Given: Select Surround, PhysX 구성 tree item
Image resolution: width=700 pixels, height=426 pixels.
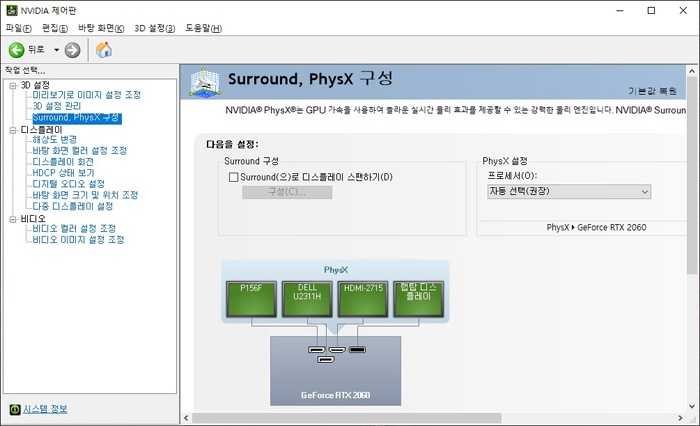Looking at the screenshot, I should click(x=77, y=118).
